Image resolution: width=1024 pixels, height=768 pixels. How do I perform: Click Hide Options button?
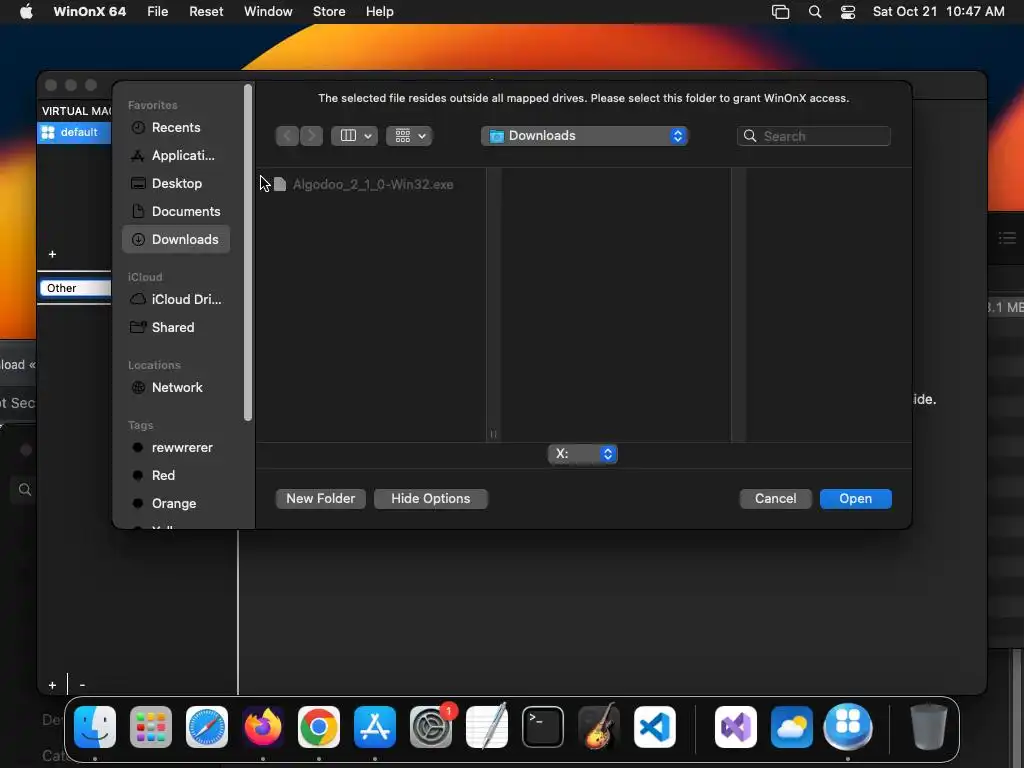(x=431, y=499)
